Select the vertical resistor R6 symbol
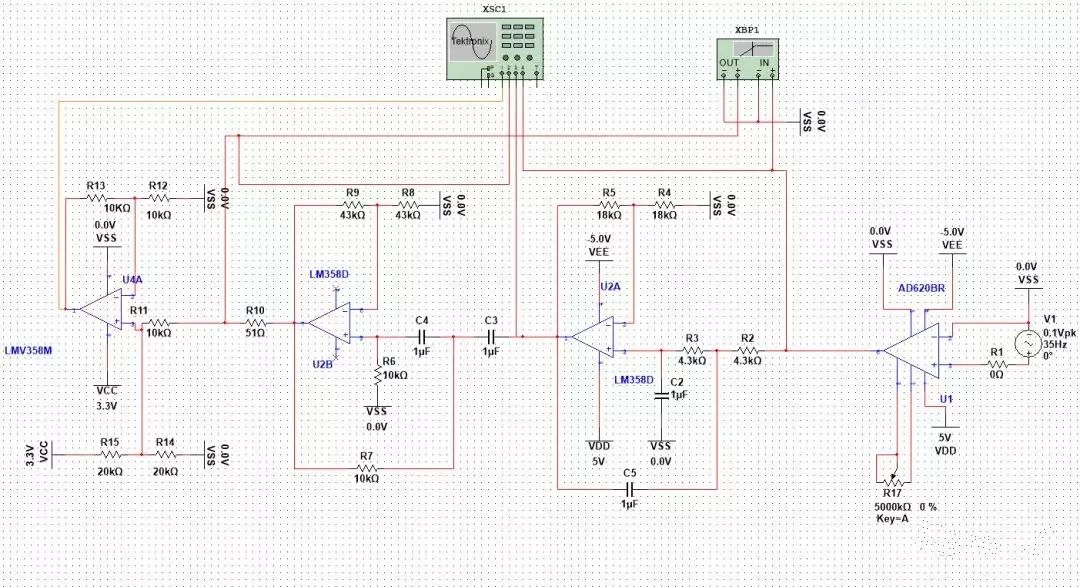The height and width of the screenshot is (587, 1080). pyautogui.click(x=377, y=375)
